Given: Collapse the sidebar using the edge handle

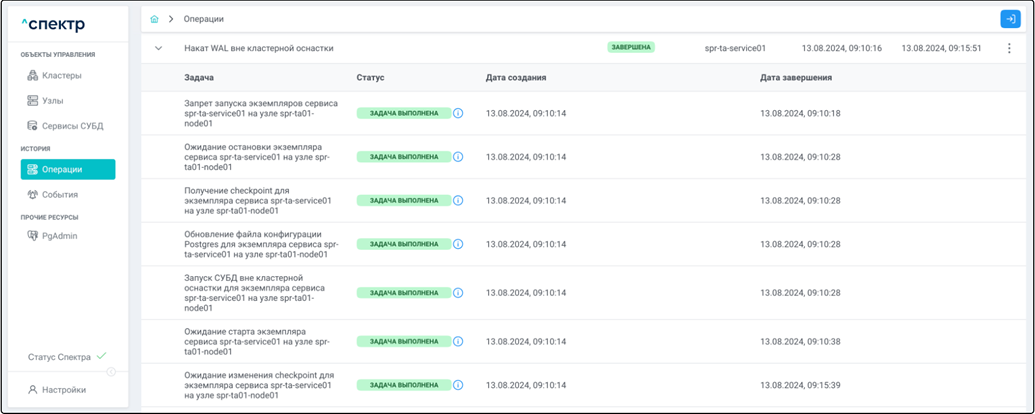Looking at the screenshot, I should click(x=111, y=372).
